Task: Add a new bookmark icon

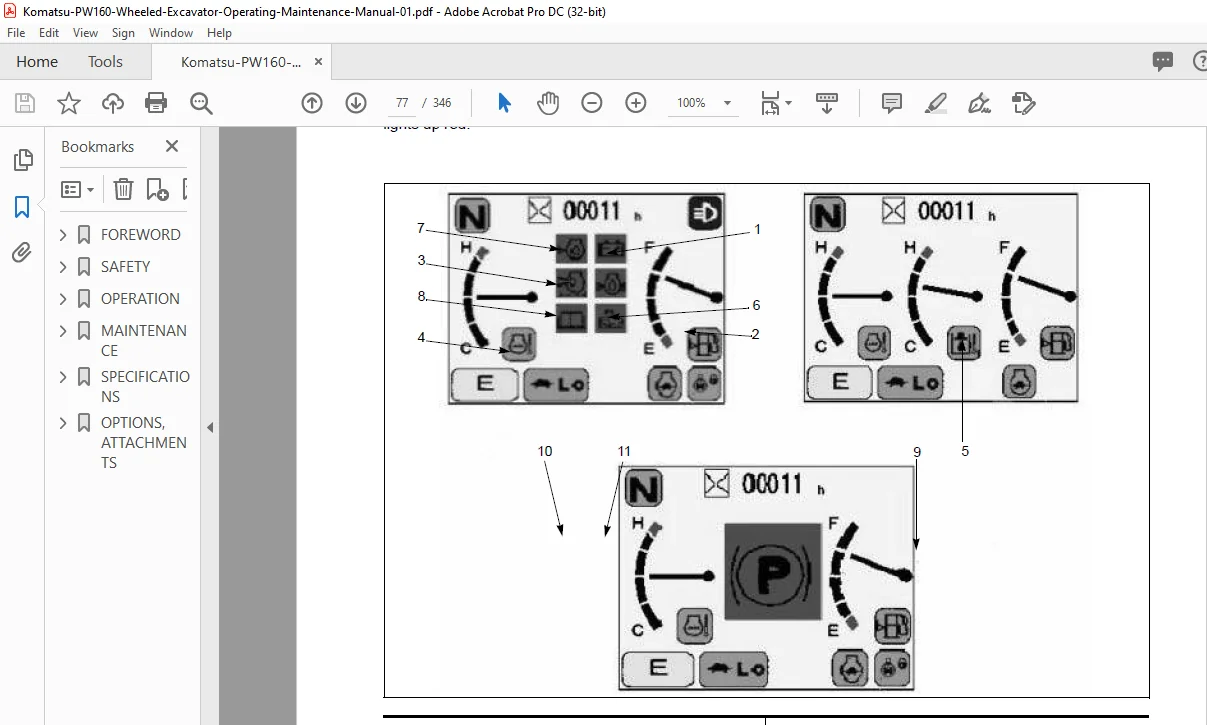Action: [157, 189]
